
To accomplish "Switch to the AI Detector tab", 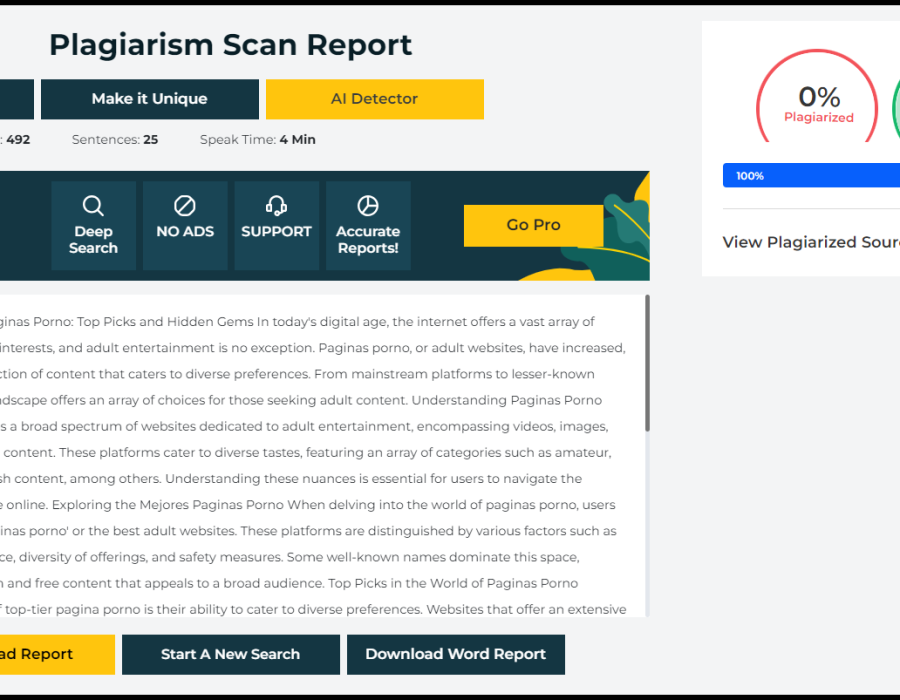I will click(x=374, y=99).
